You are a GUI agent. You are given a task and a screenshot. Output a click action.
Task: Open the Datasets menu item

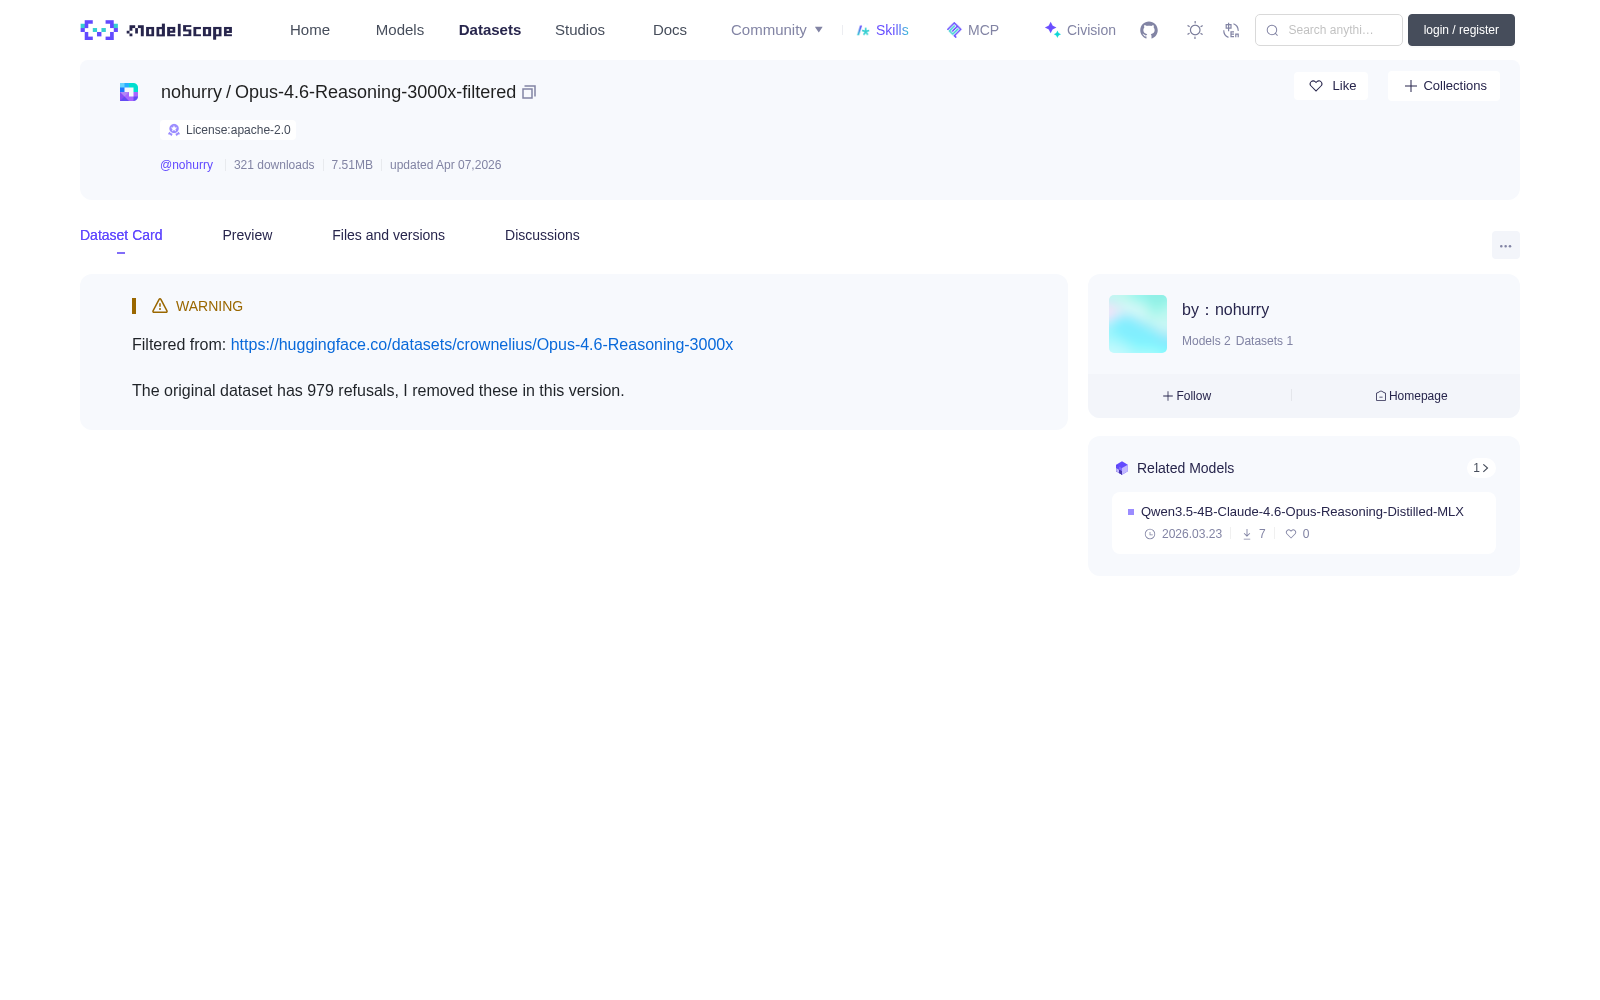point(490,30)
